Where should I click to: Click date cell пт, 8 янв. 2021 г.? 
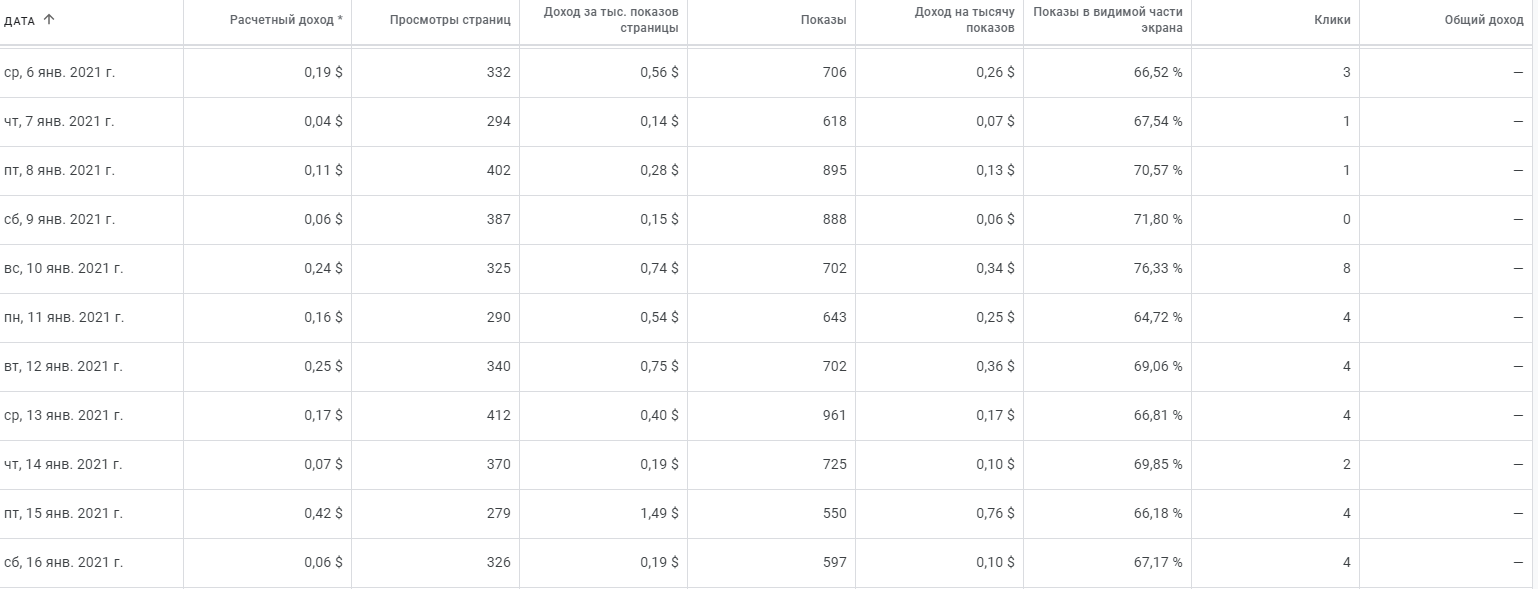point(60,170)
